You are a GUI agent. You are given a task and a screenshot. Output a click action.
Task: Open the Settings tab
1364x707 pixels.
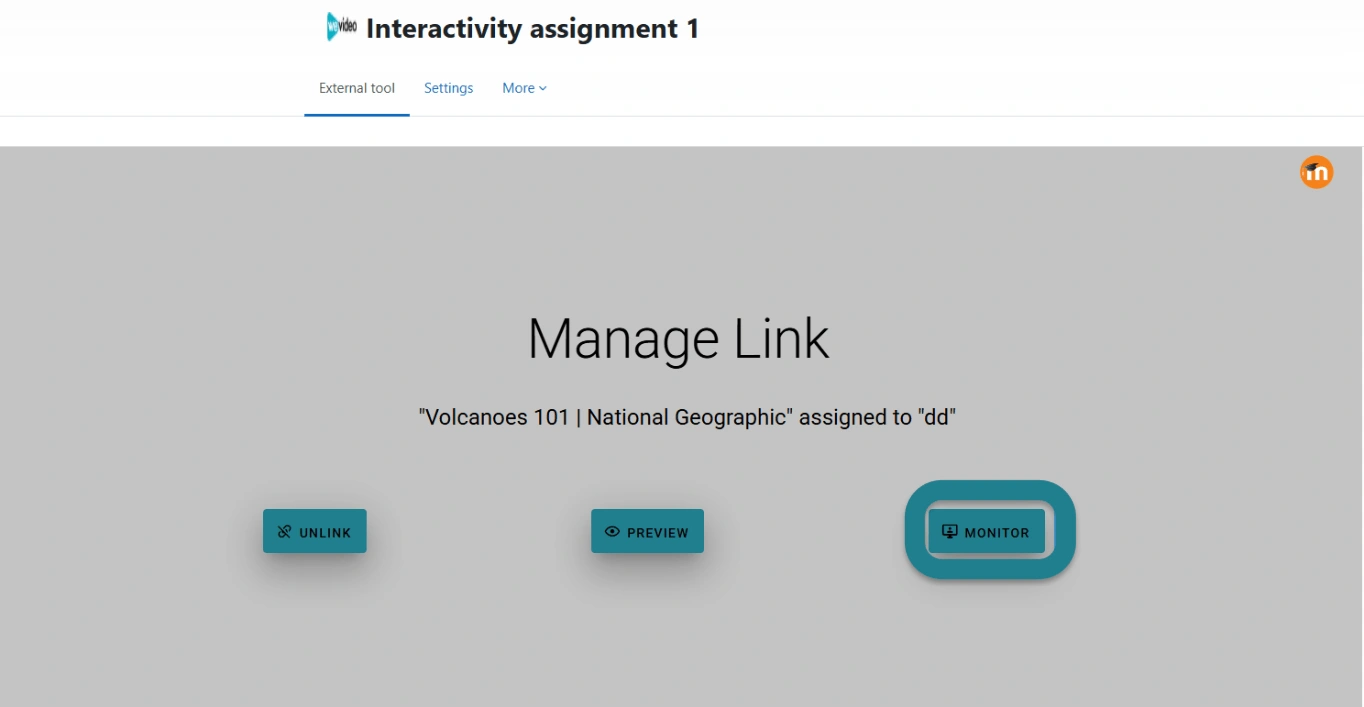[448, 88]
